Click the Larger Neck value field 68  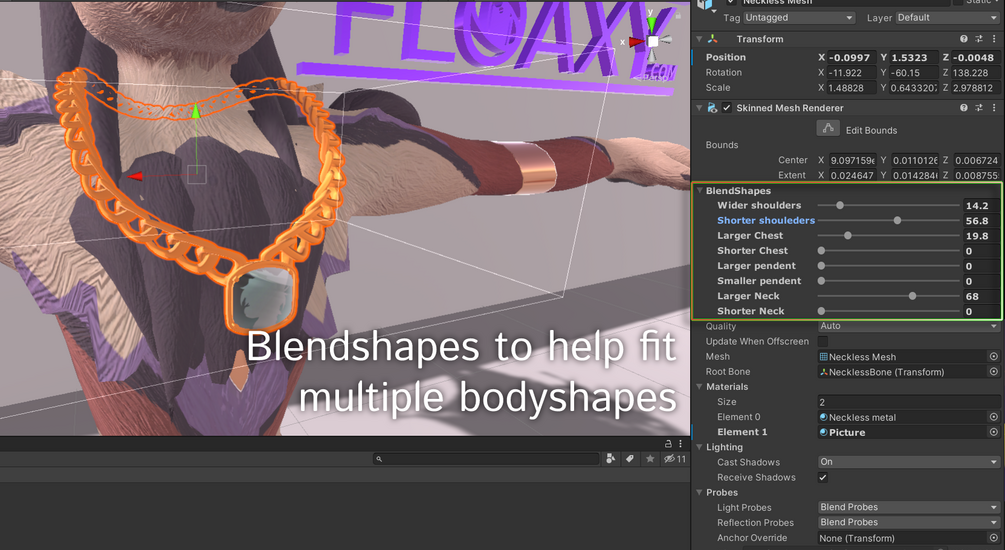[x=981, y=296]
